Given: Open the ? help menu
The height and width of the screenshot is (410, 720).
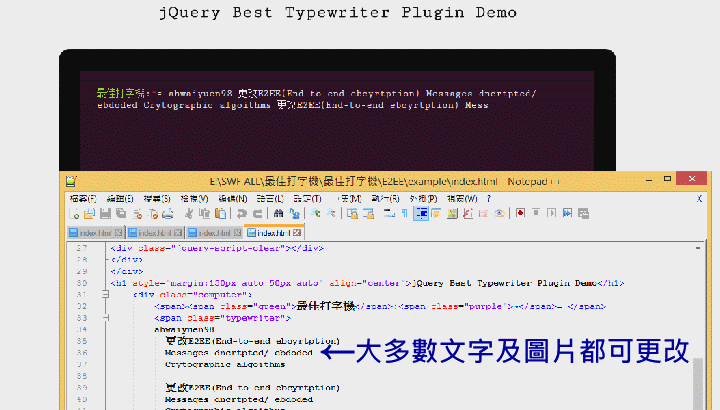Looking at the screenshot, I should click(x=489, y=199).
